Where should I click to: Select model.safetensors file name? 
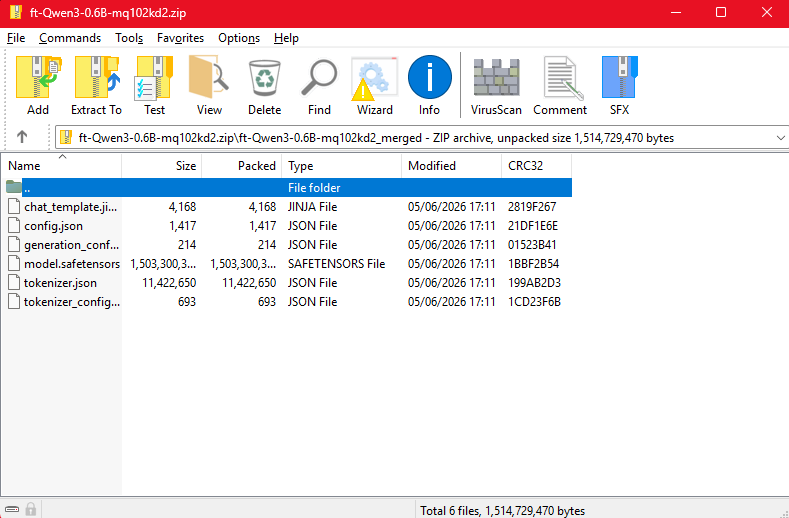[x=72, y=264]
